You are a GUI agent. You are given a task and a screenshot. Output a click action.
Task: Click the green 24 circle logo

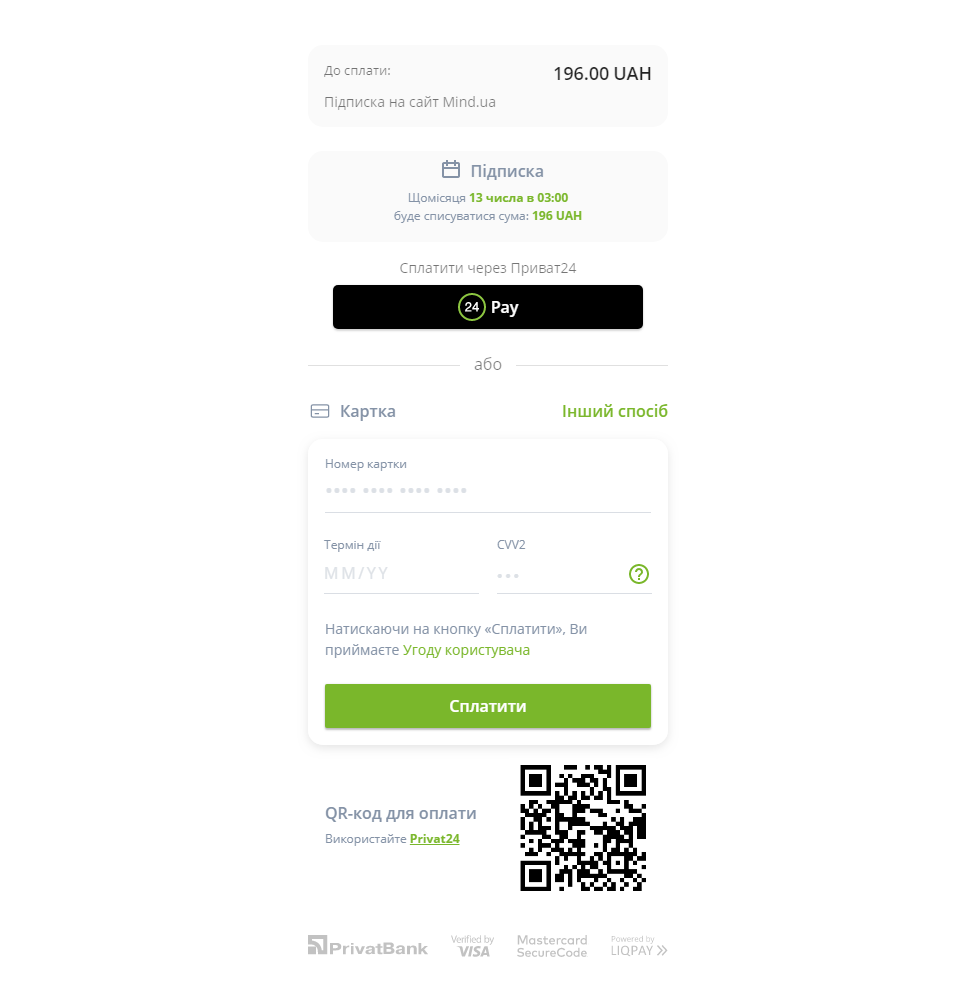tap(472, 307)
